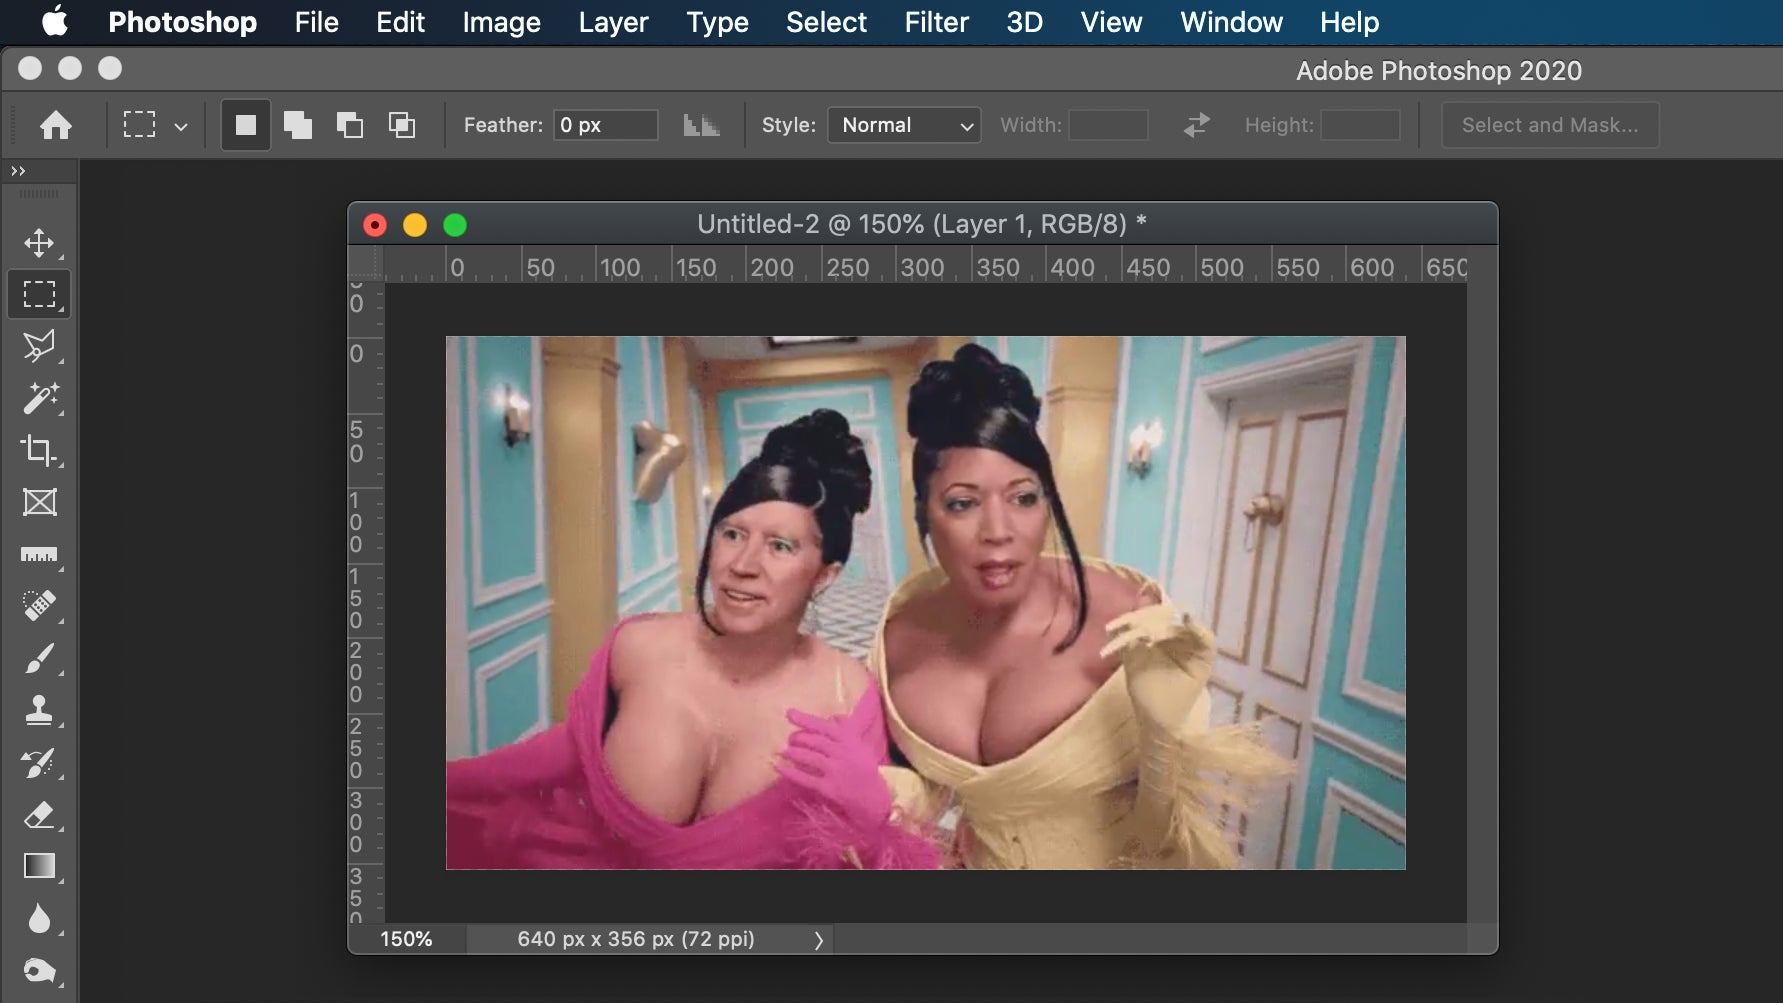Select the Frame tool

coord(39,502)
